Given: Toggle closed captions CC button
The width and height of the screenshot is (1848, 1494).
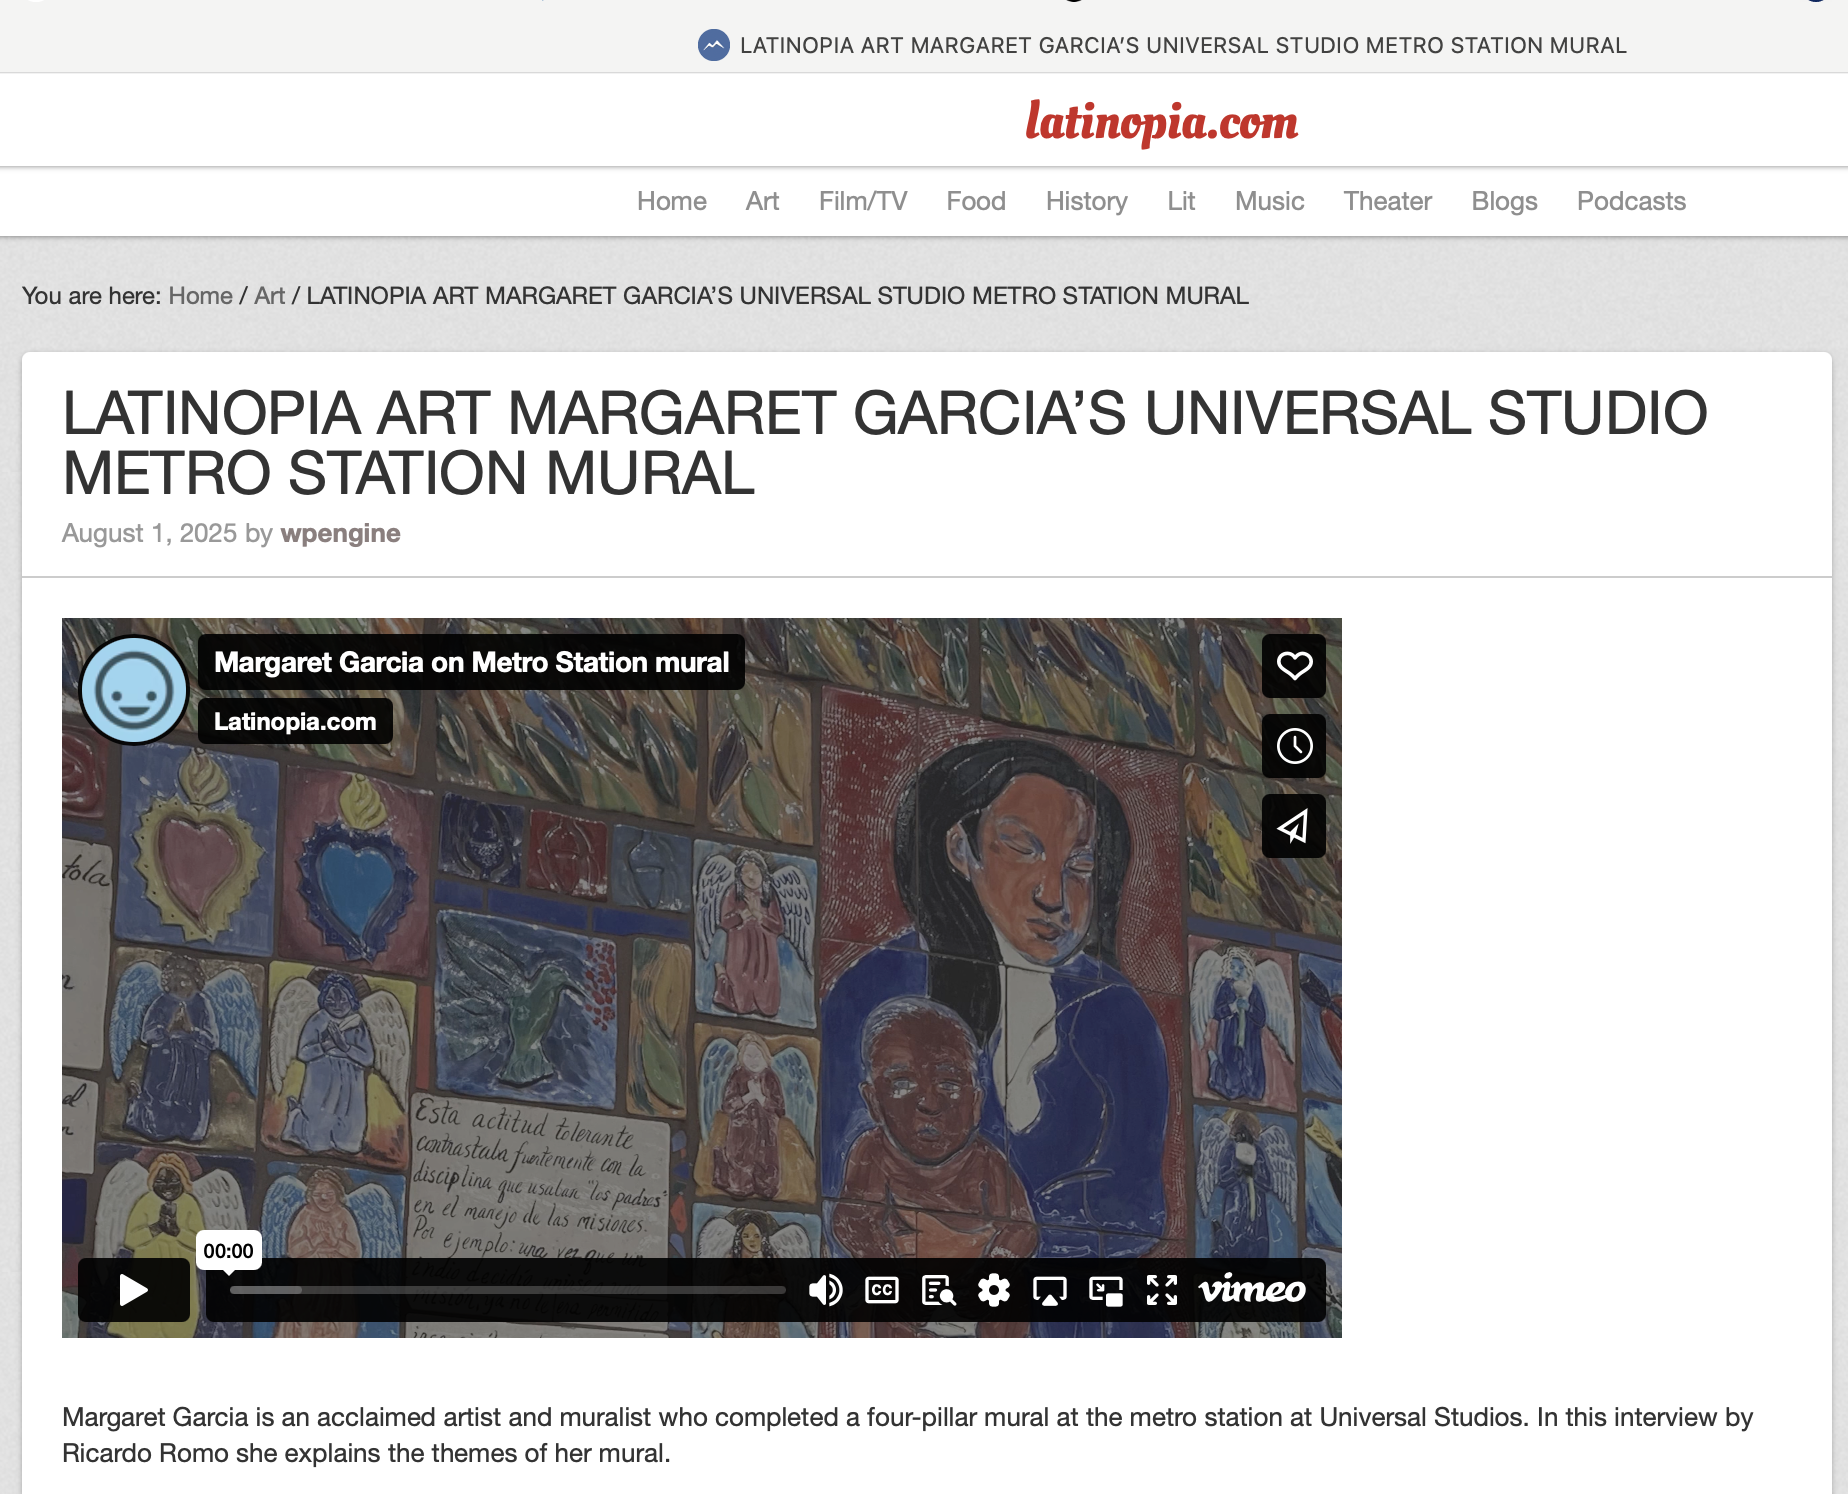Looking at the screenshot, I should pos(882,1290).
